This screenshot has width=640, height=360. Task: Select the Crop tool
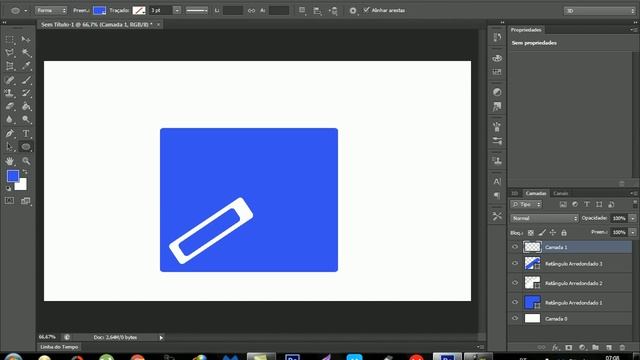[x=10, y=66]
